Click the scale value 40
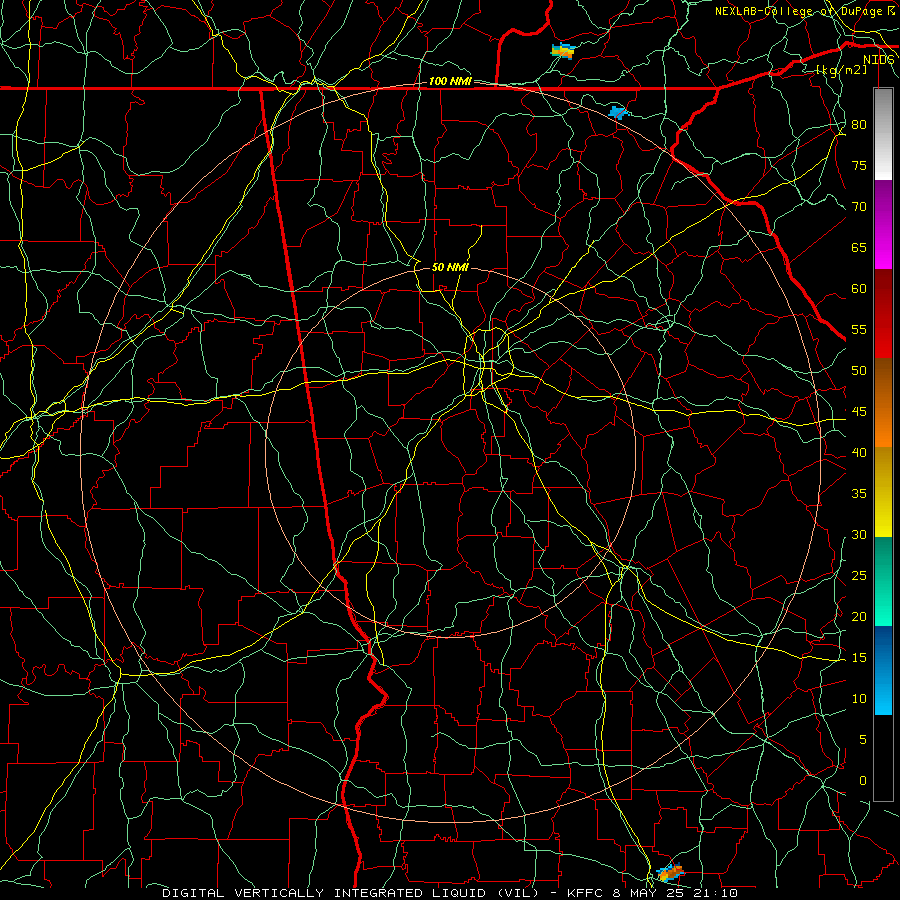 859,453
